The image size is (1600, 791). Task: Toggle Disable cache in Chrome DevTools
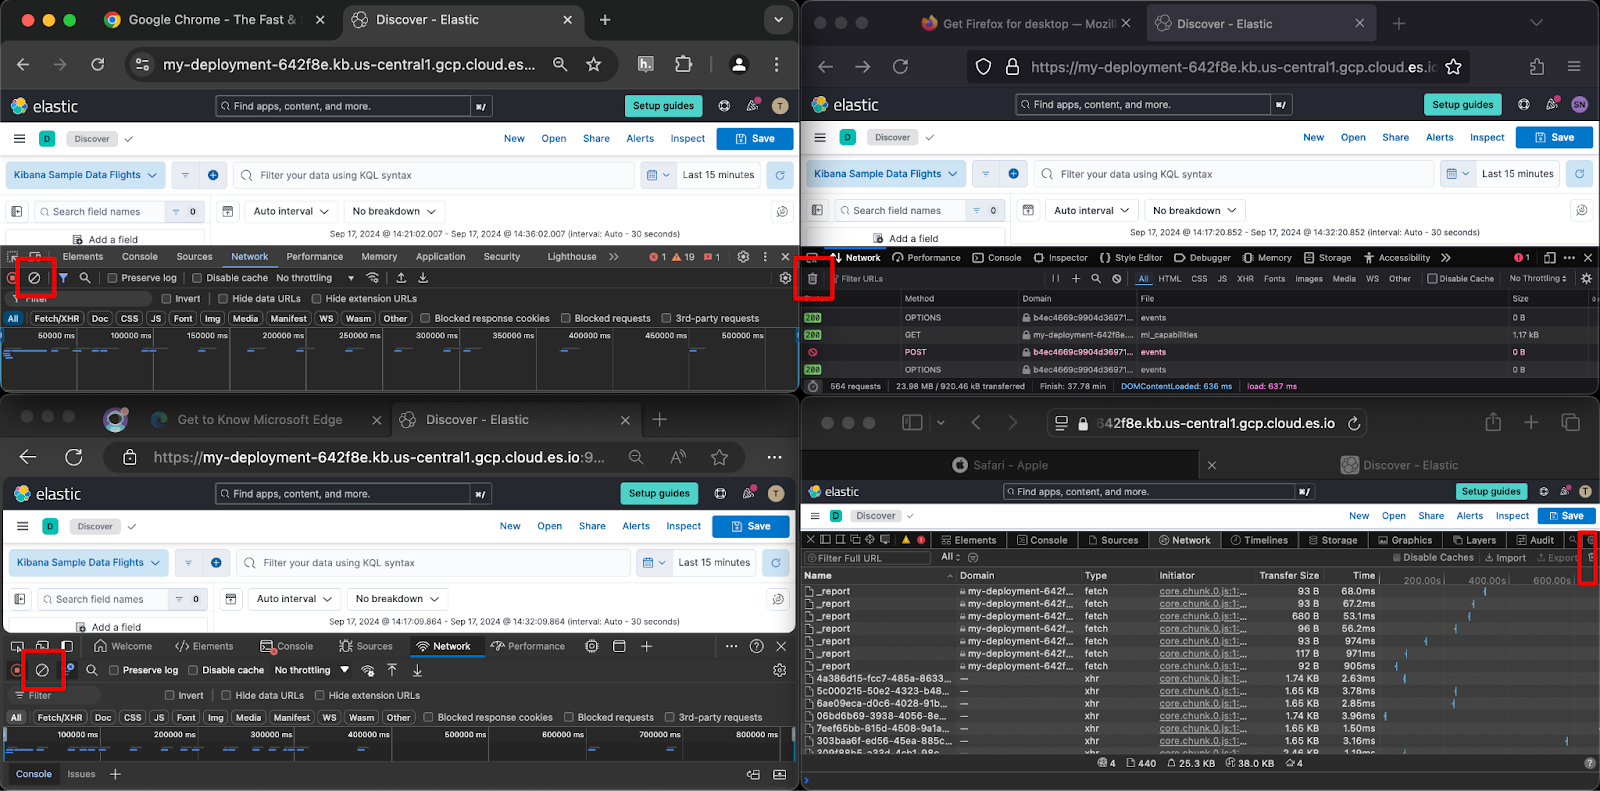(197, 278)
